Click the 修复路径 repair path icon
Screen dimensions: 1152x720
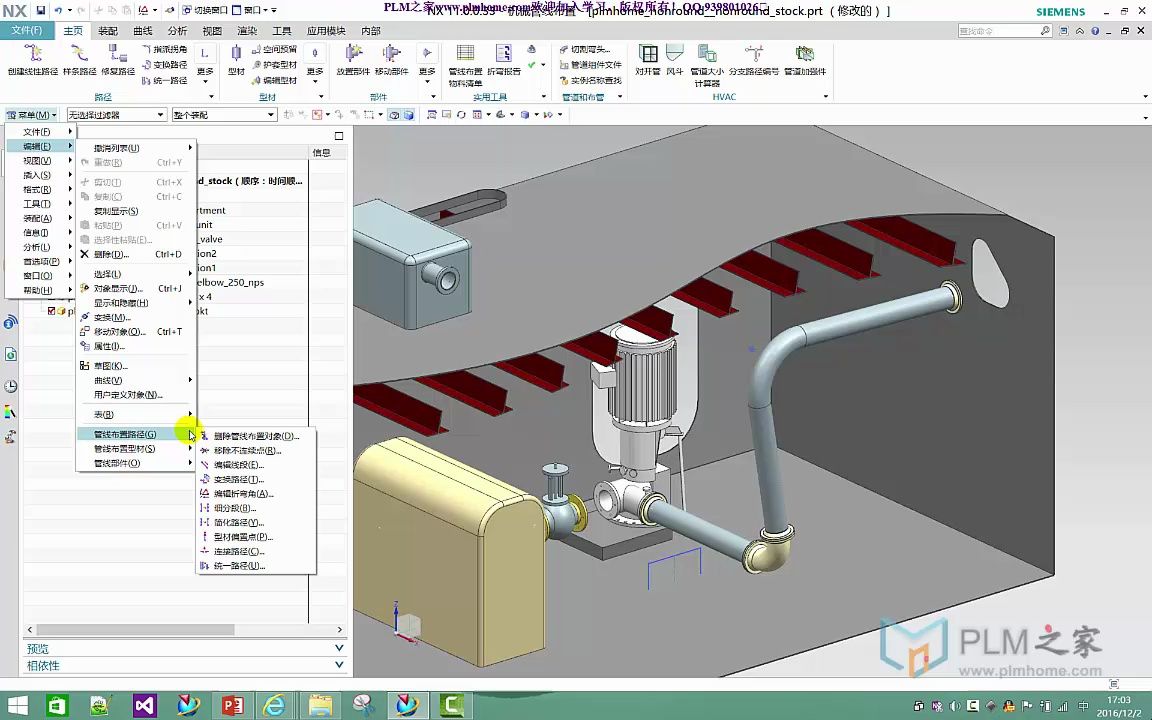tap(117, 55)
